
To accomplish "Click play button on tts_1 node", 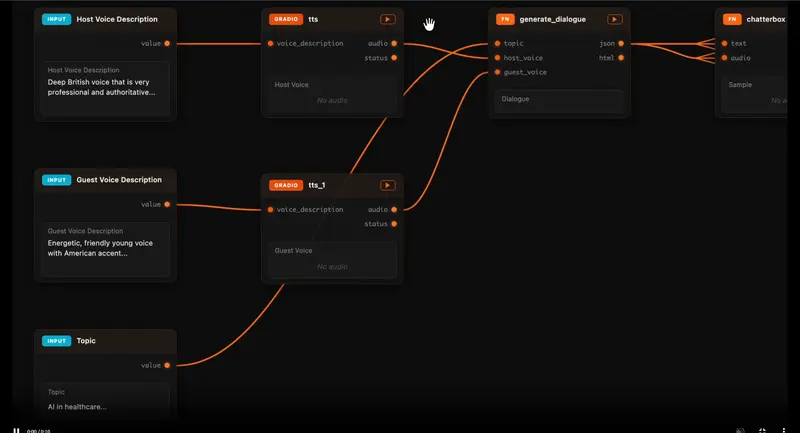I will click(x=387, y=185).
